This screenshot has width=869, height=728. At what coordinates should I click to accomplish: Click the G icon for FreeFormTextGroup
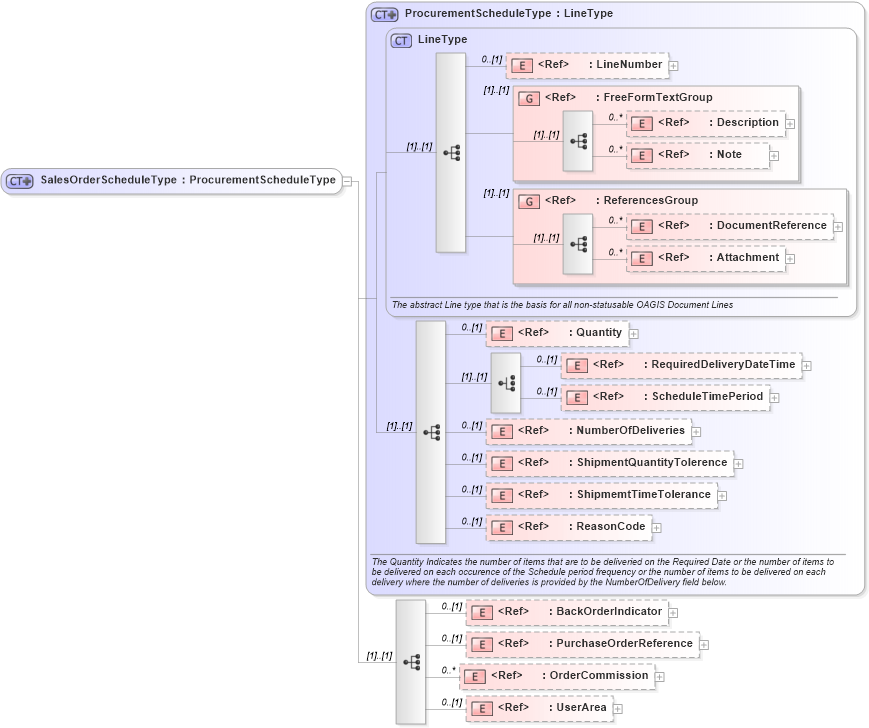coord(530,97)
